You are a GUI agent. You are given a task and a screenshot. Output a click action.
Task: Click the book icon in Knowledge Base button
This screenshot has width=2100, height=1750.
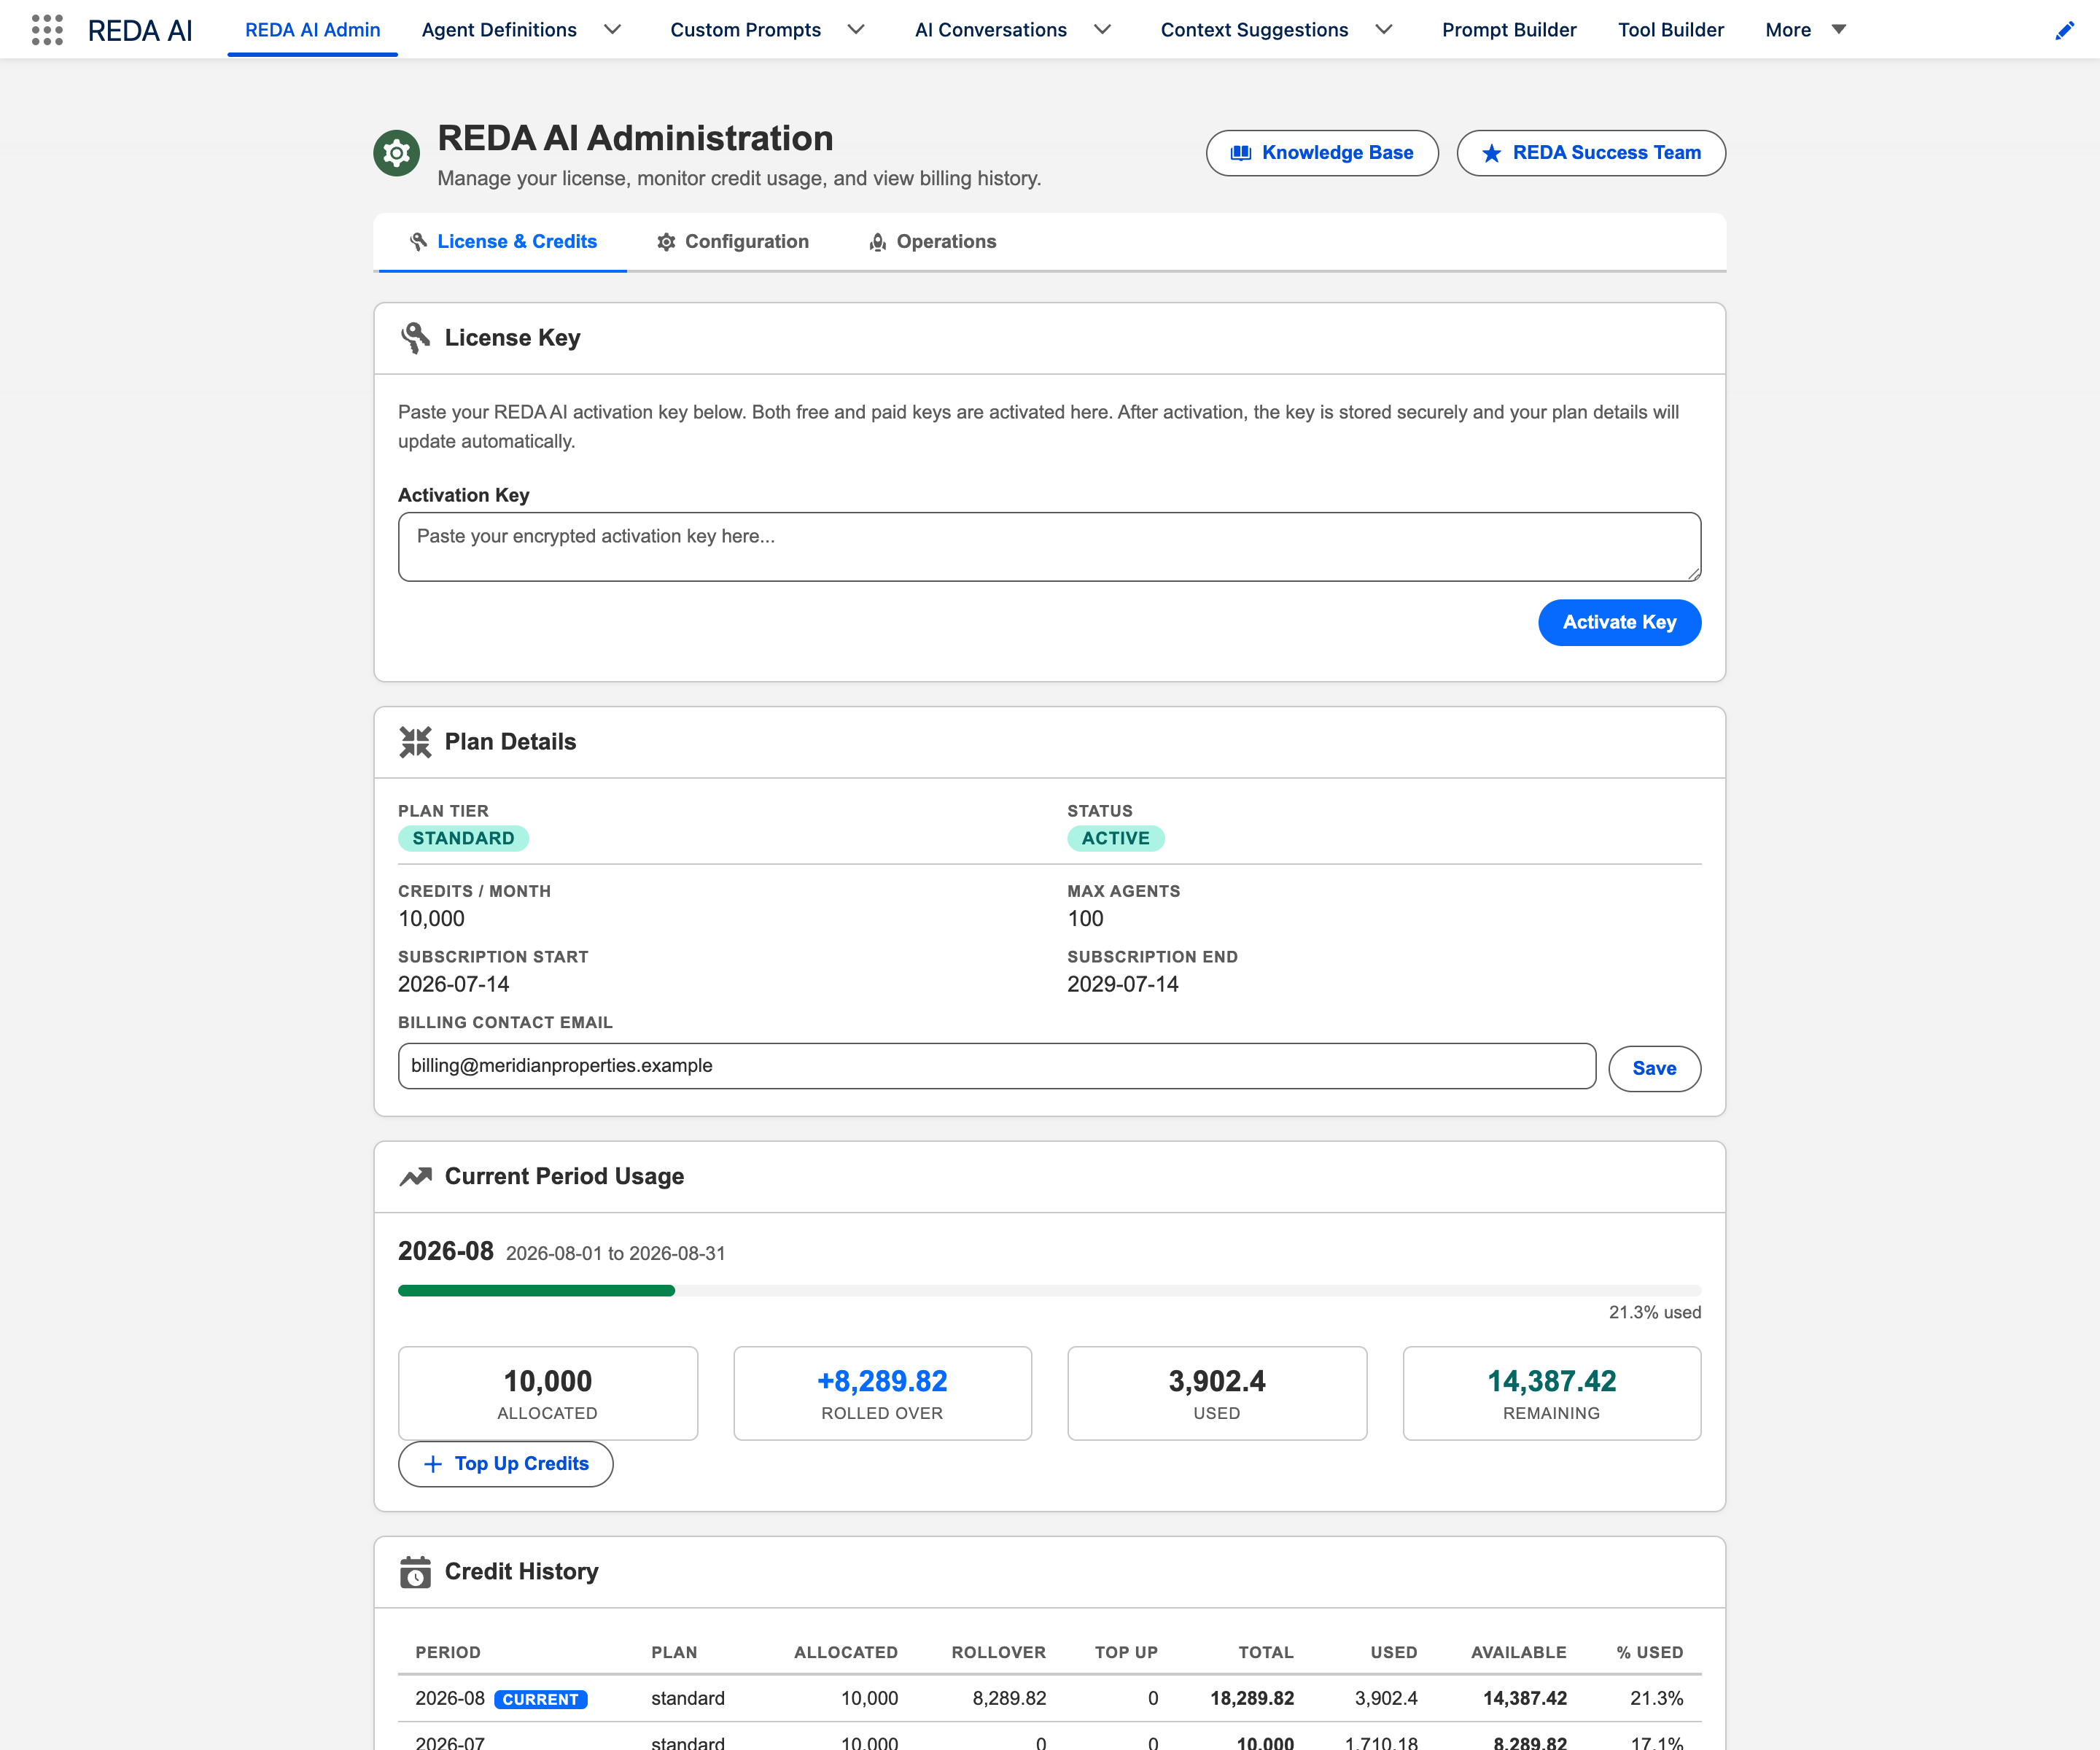coord(1241,153)
